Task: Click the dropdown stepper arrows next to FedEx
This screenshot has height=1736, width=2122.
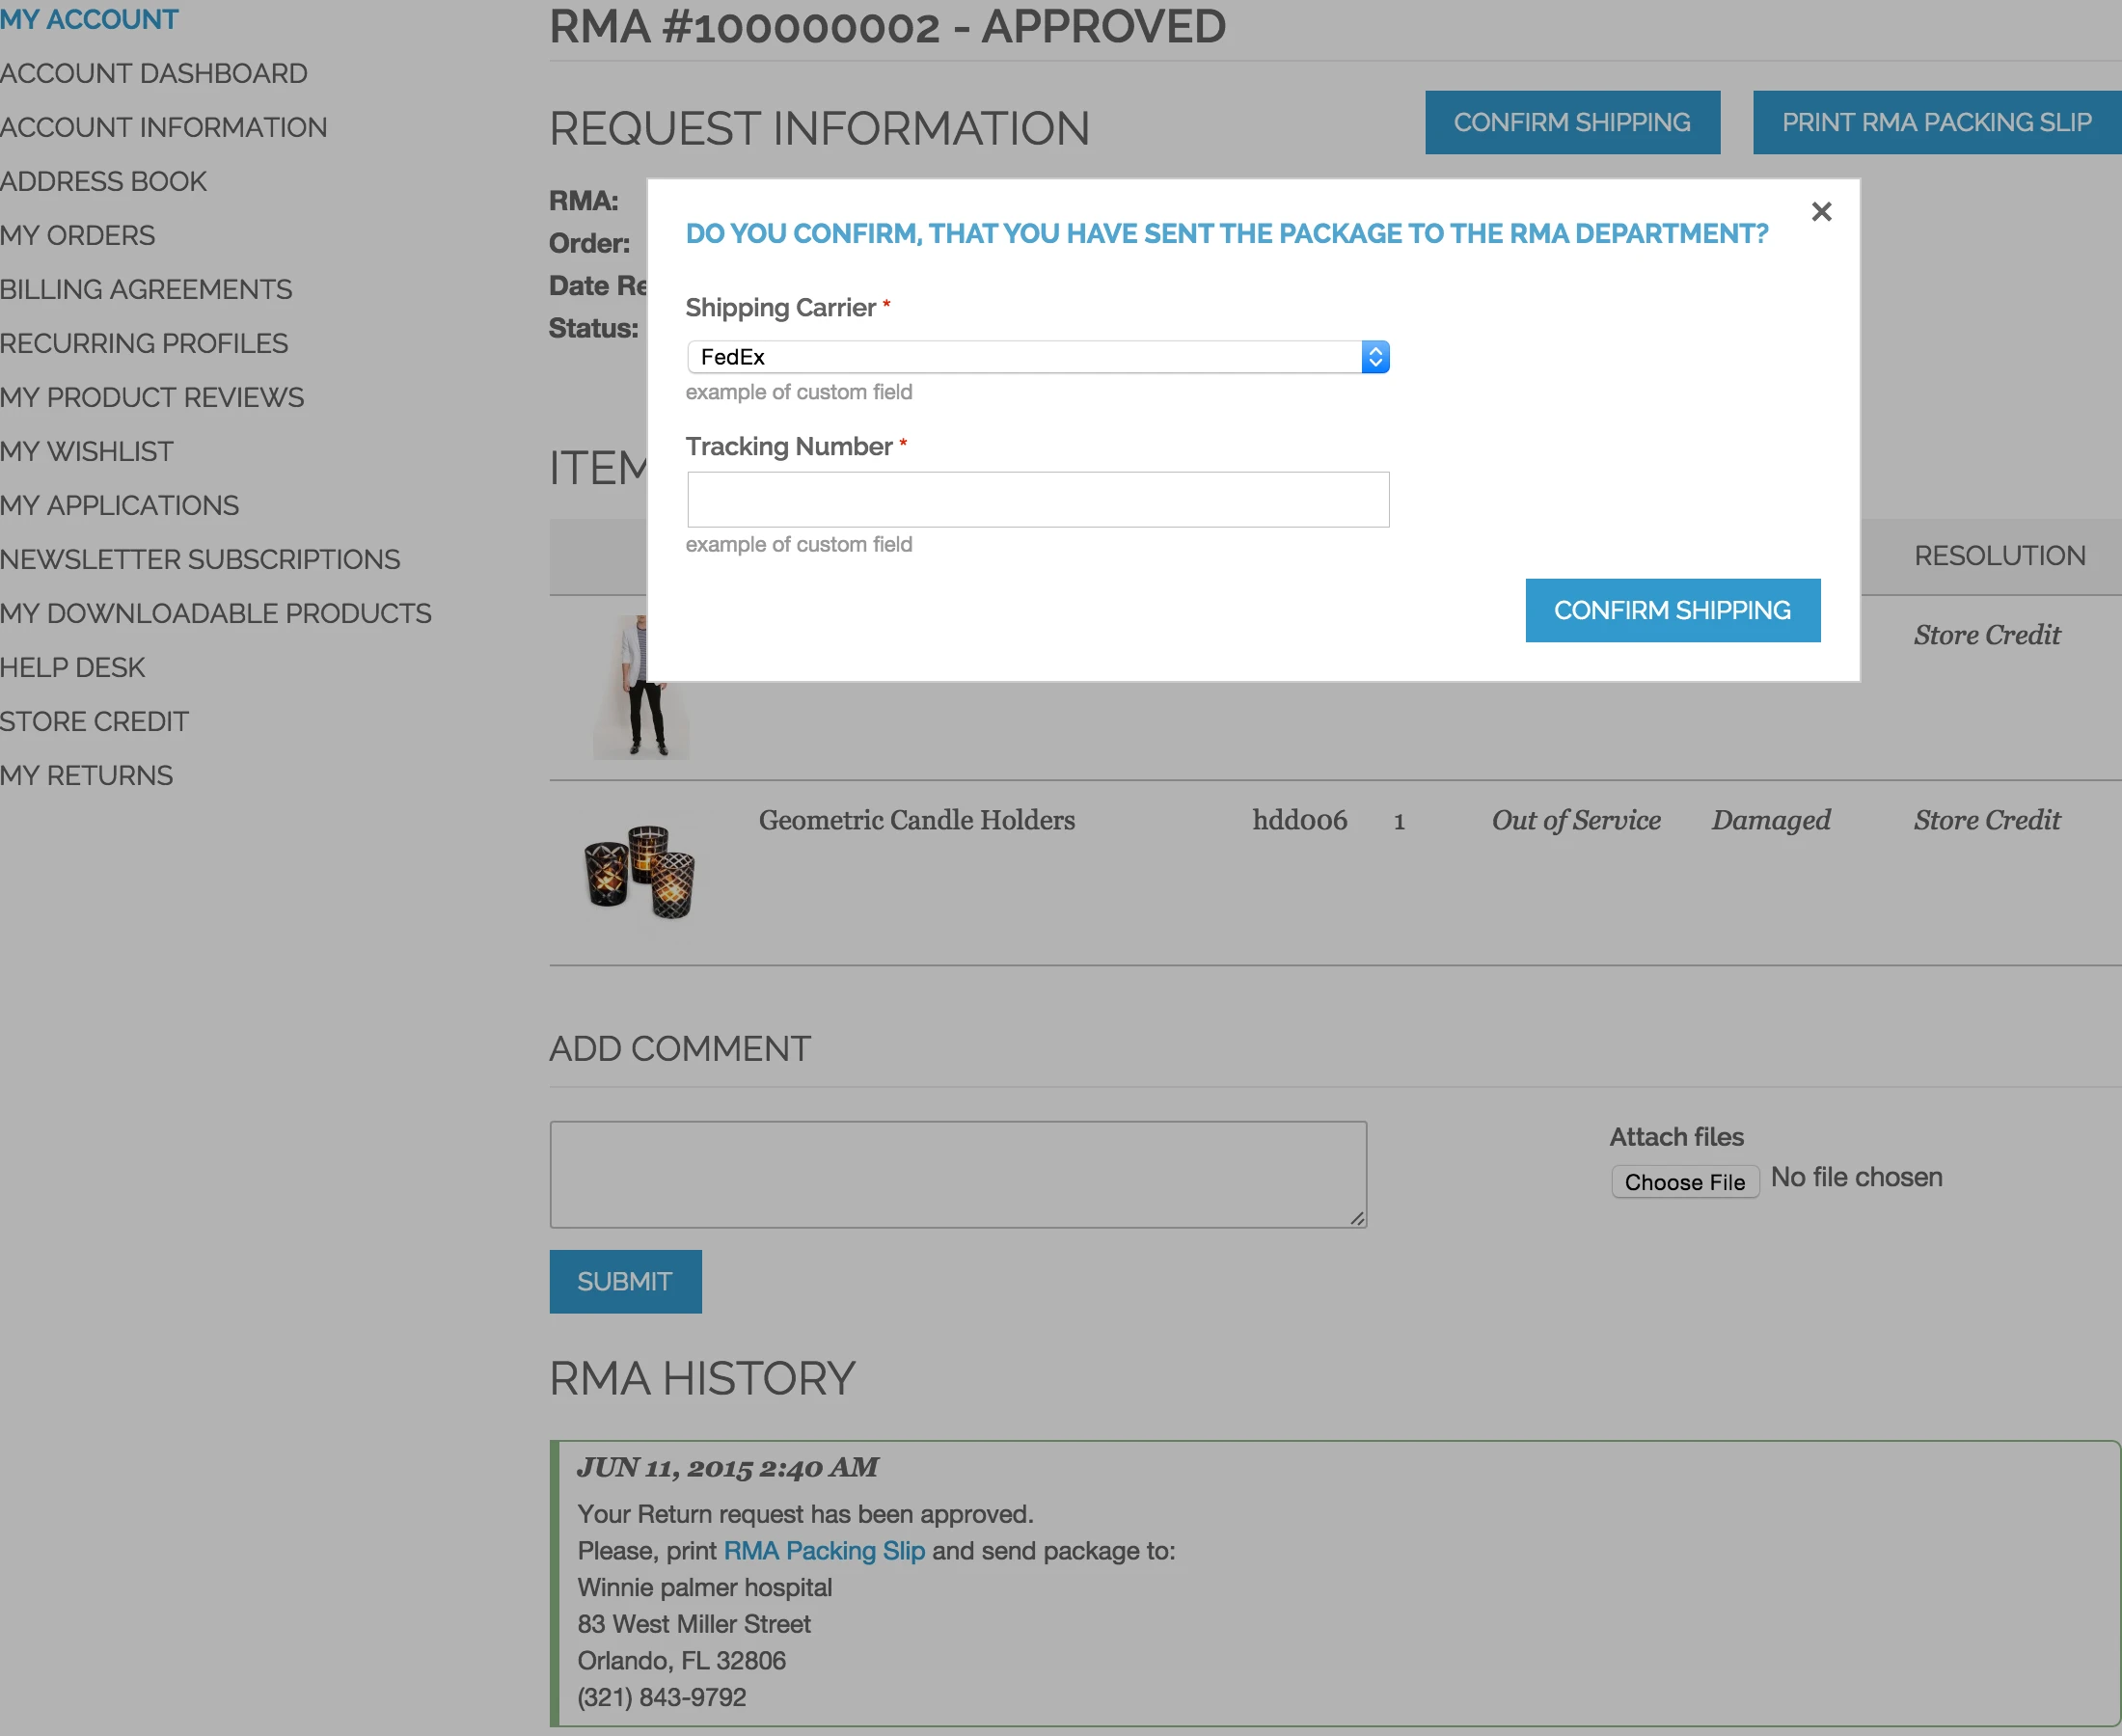Action: click(1377, 356)
